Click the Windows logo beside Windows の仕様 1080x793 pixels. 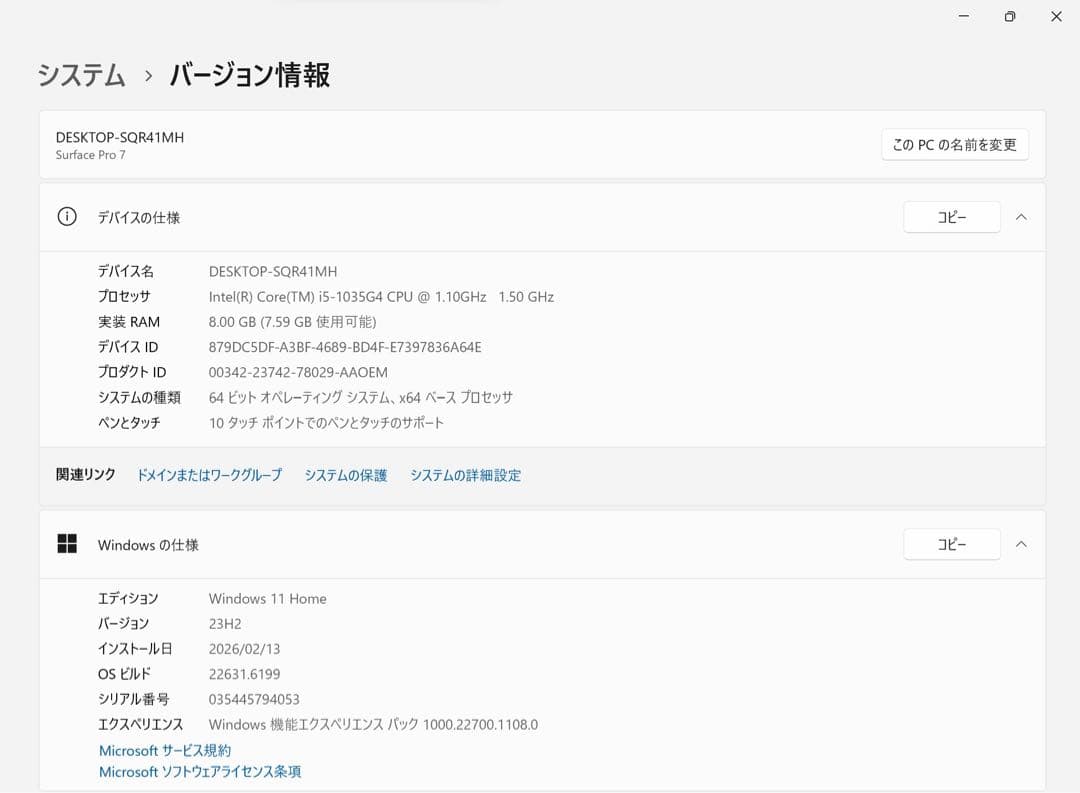coord(67,544)
